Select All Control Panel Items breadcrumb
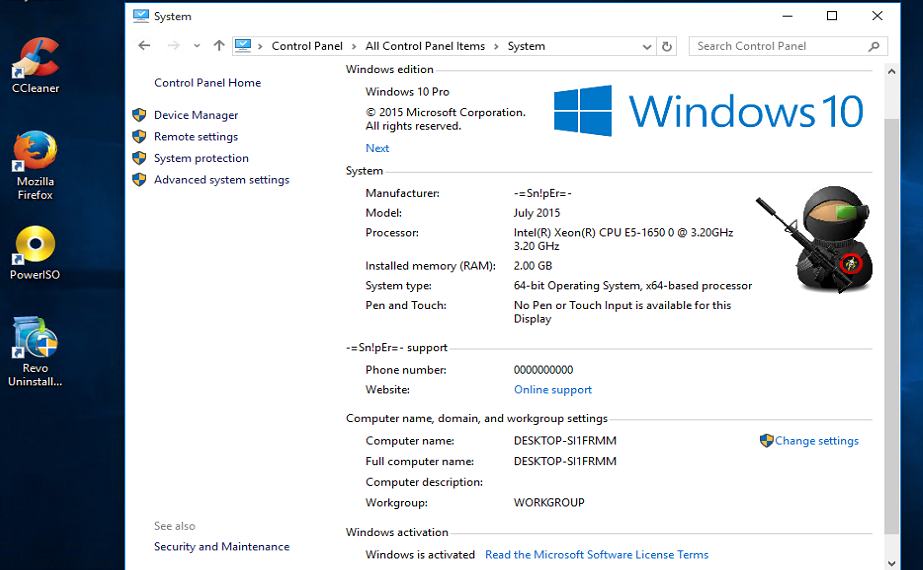 tap(425, 46)
